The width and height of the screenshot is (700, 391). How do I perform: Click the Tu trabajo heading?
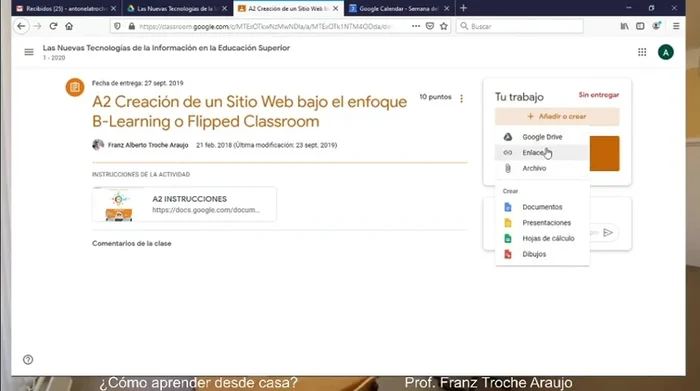519,97
